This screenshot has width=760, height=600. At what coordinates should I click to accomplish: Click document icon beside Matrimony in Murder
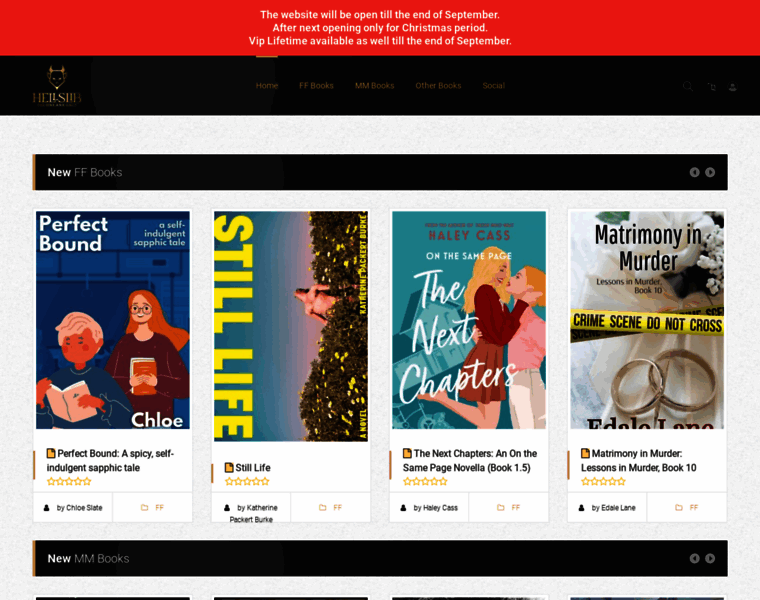pyautogui.click(x=586, y=453)
